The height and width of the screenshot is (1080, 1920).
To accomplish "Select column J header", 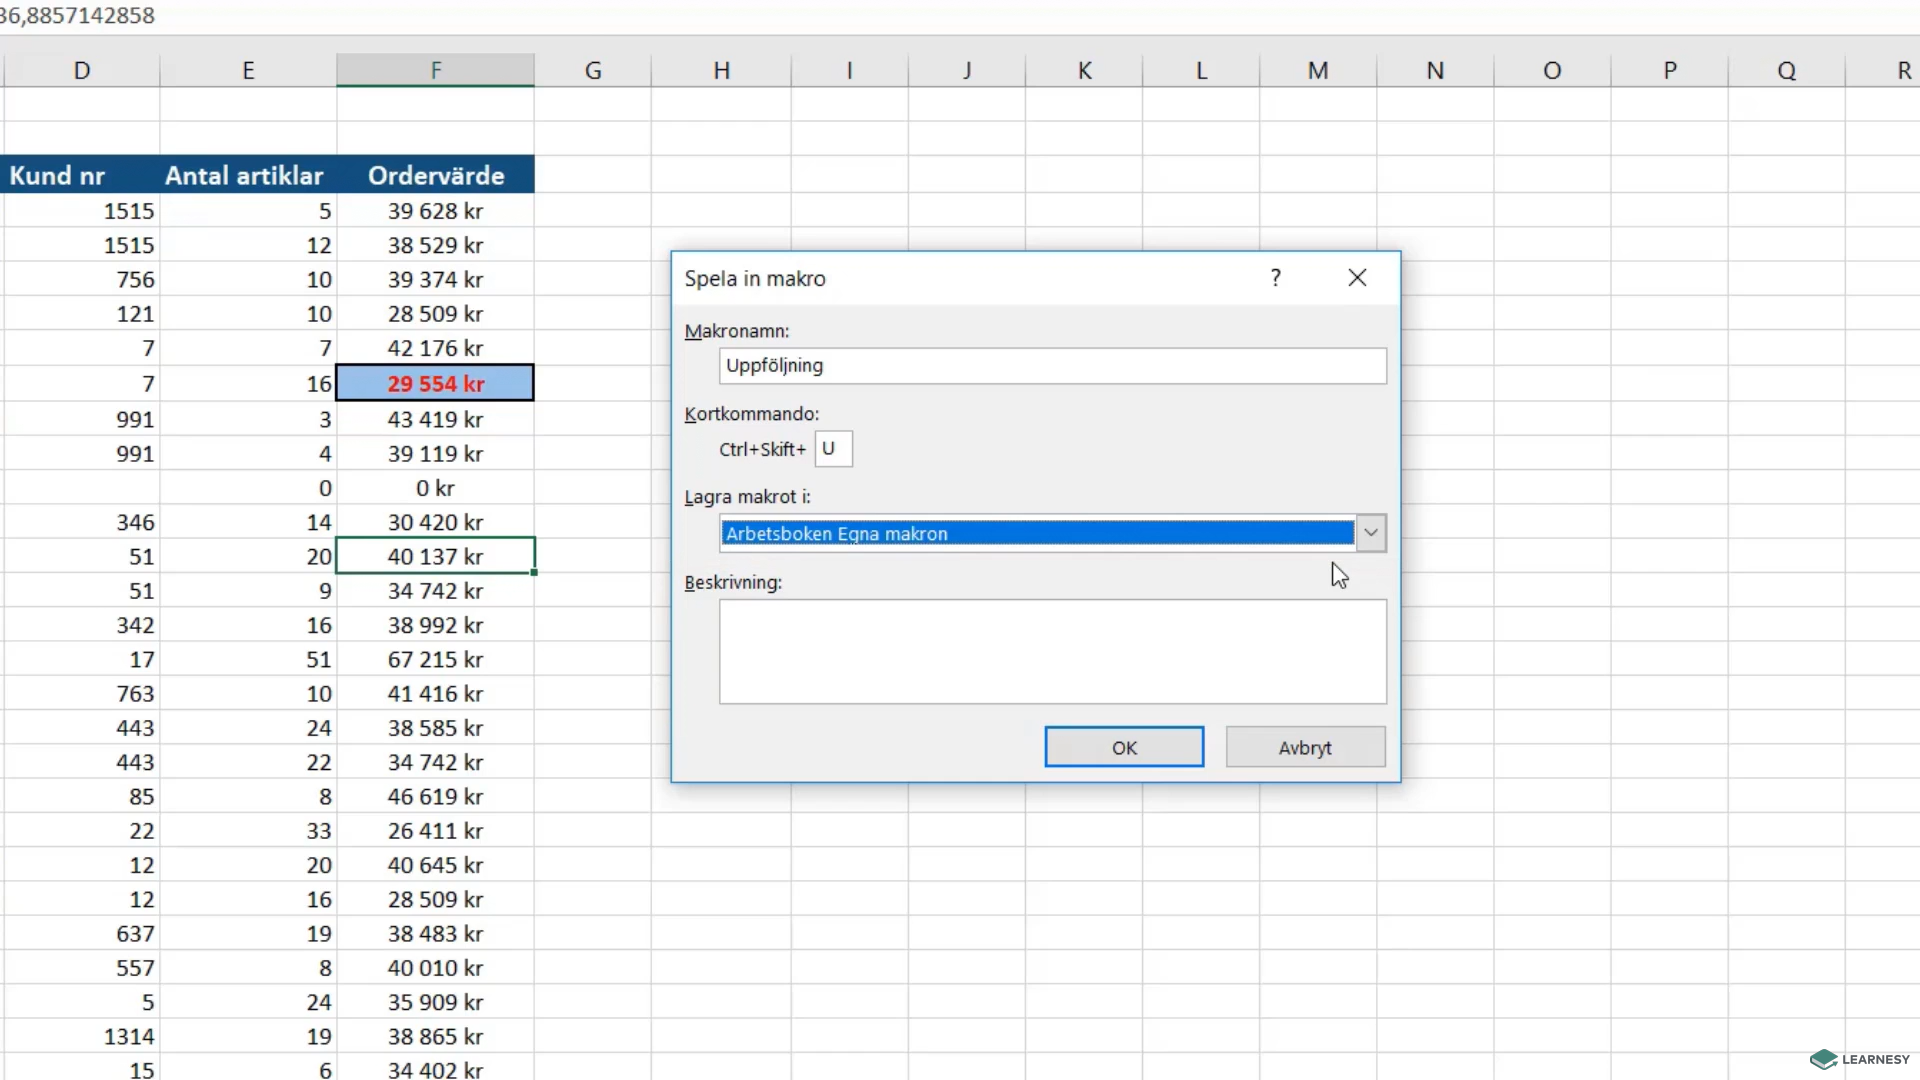I will point(967,70).
